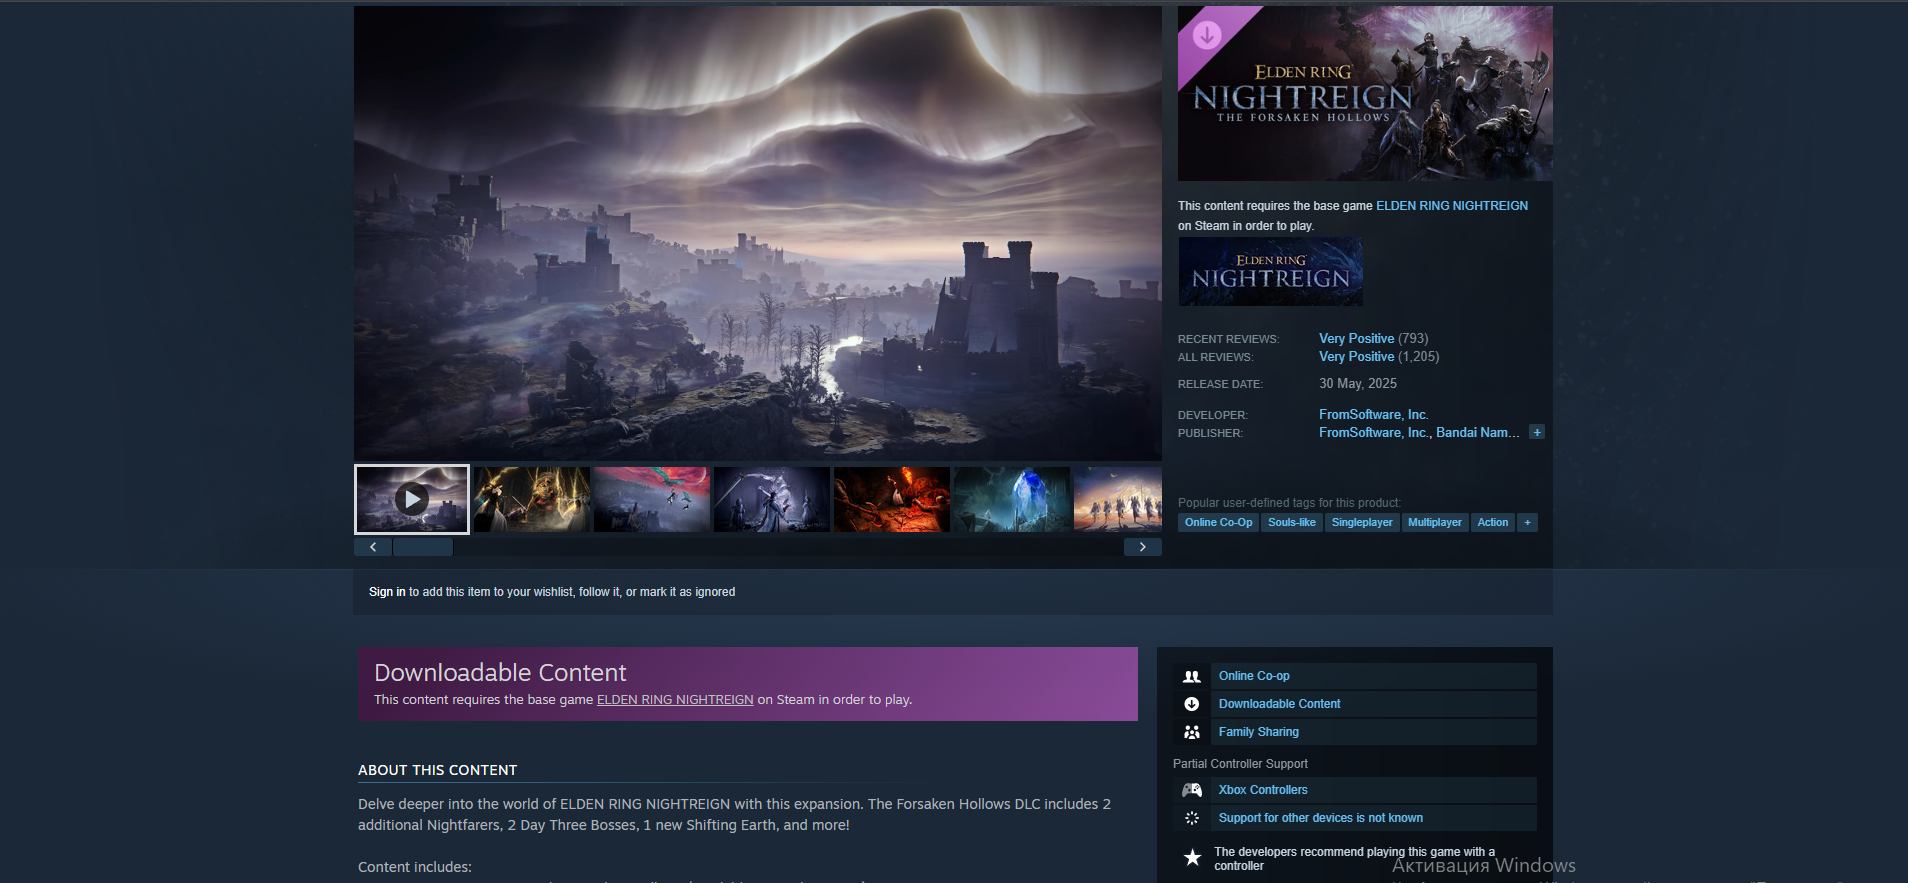Select the sunset silhouettes screenshot thumbnail

[x=1118, y=499]
